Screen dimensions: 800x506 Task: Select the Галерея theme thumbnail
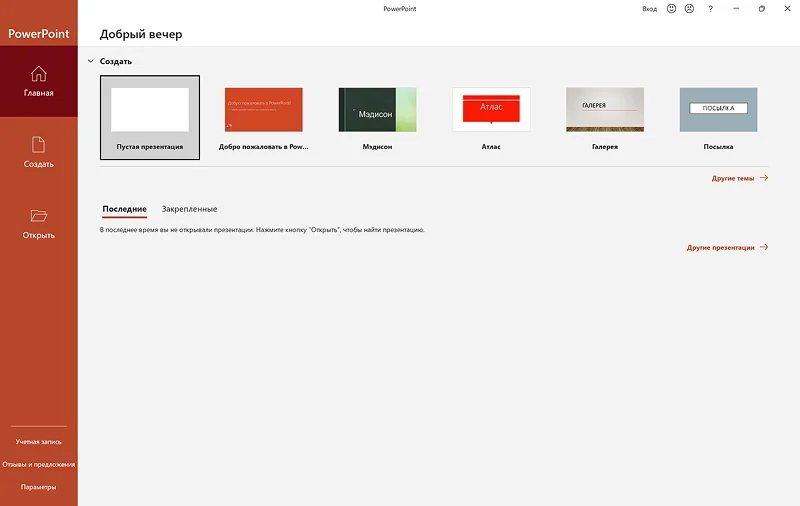tap(604, 110)
